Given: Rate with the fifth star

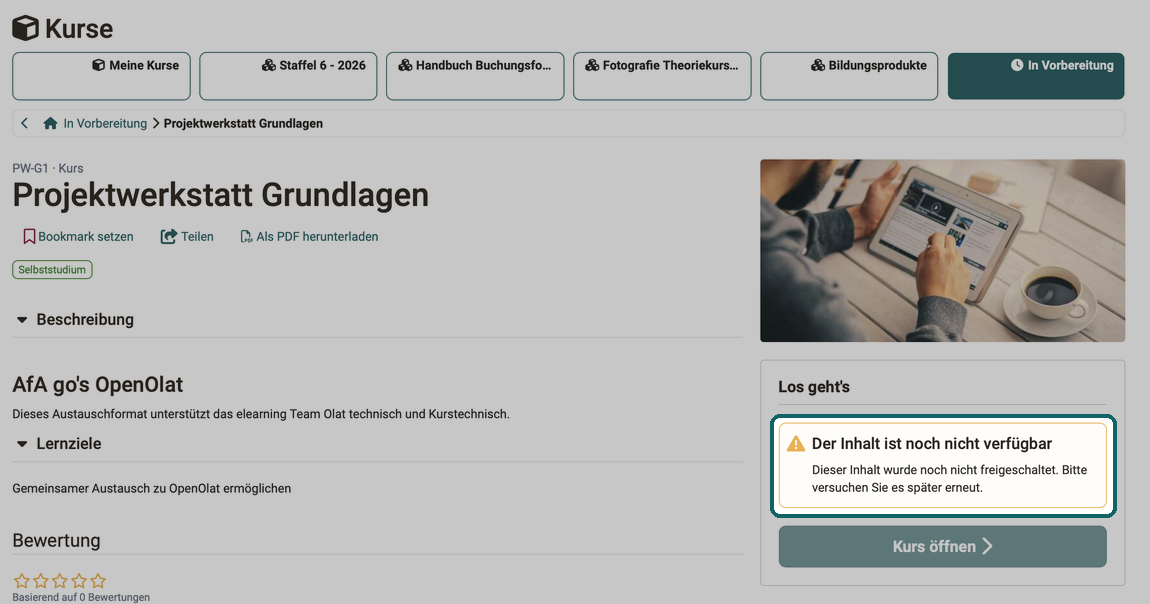Looking at the screenshot, I should tap(98, 581).
